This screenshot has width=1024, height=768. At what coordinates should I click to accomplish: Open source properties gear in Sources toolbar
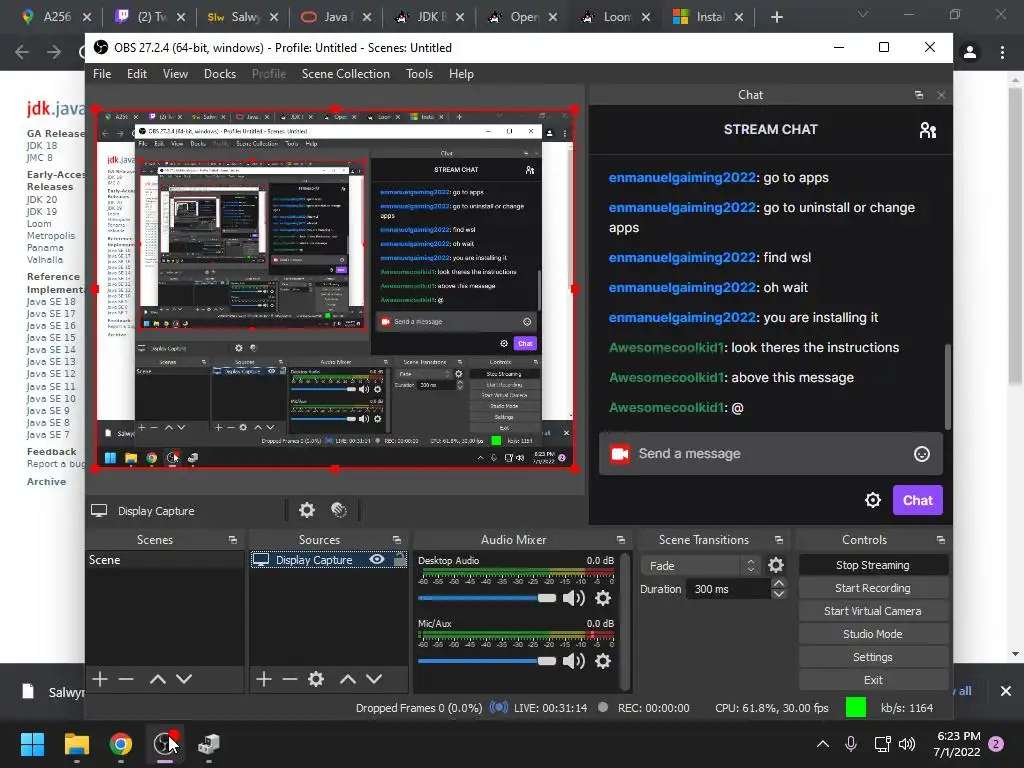tap(316, 679)
